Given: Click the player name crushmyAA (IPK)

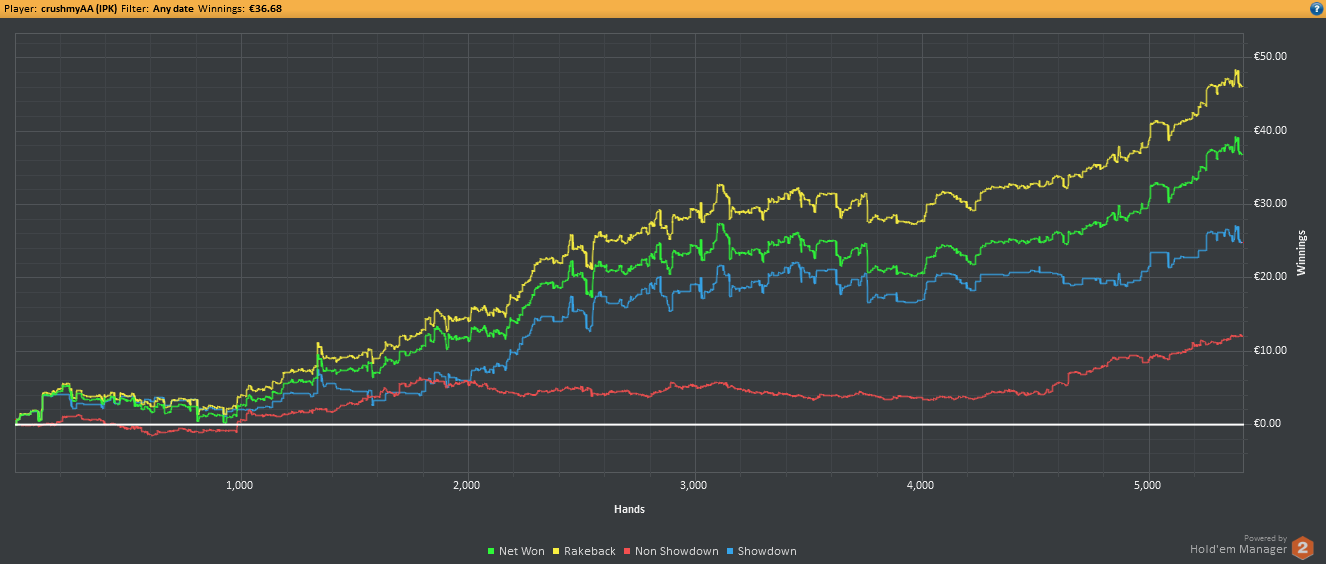Looking at the screenshot, I should pos(78,8).
